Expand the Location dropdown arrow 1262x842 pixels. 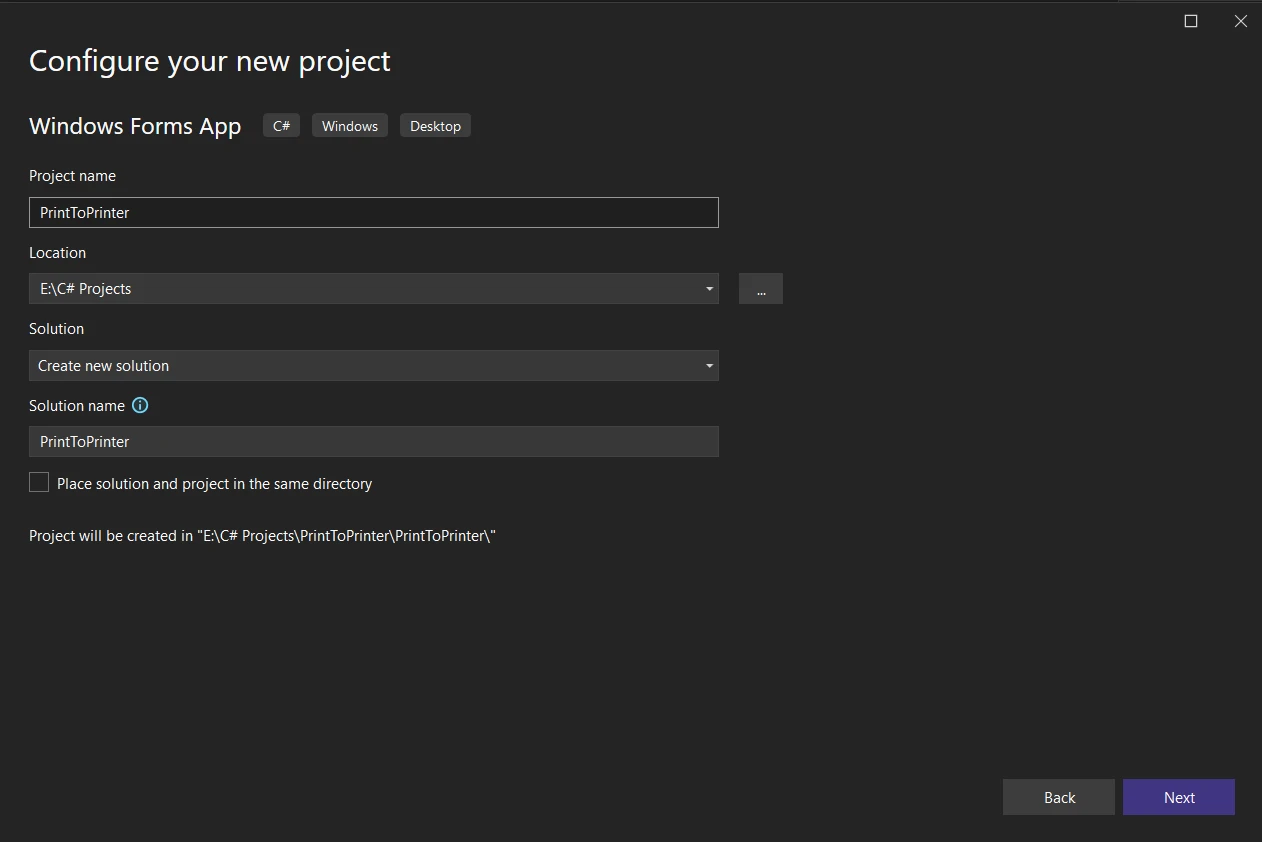[x=709, y=289]
